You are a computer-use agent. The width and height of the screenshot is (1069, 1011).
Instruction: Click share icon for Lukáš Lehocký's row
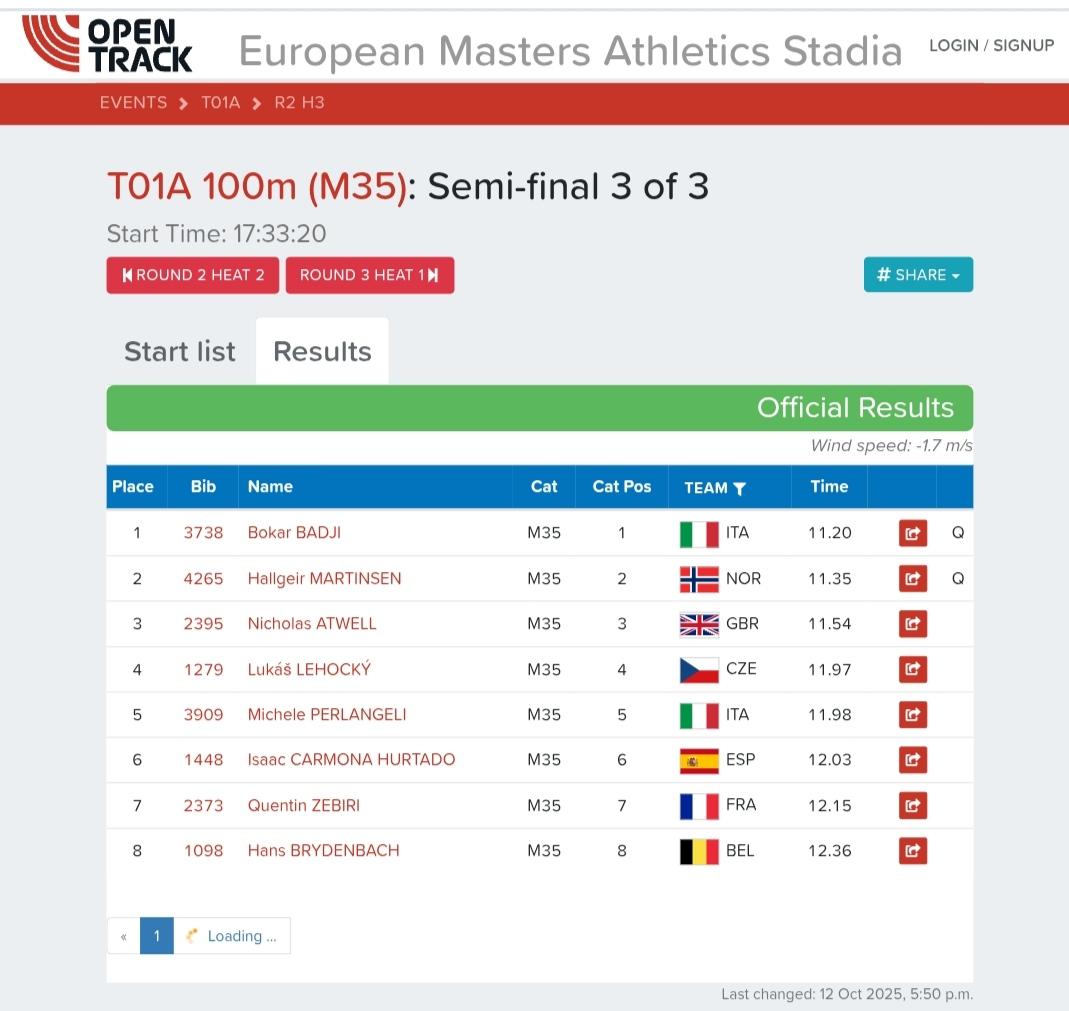(x=912, y=669)
